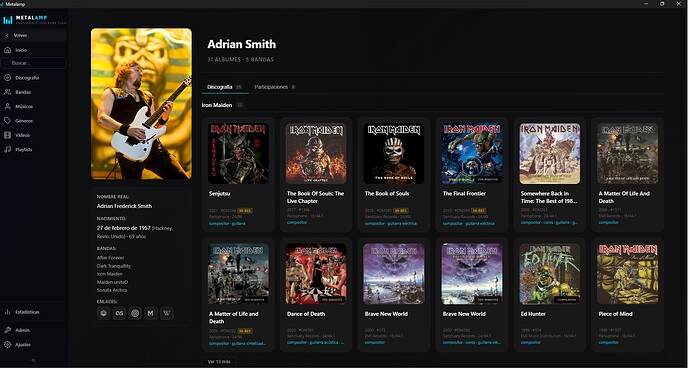
Task: Open The Book Of Souls: Live Chapter cover
Action: point(316,153)
